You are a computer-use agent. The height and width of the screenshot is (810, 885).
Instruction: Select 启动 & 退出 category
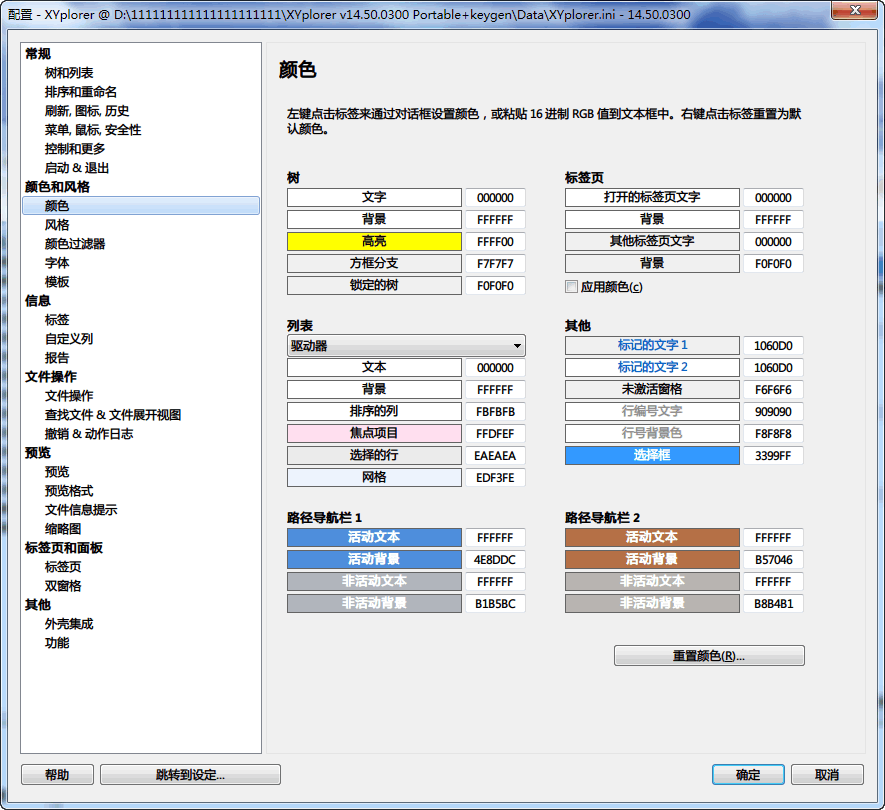[x=77, y=168]
